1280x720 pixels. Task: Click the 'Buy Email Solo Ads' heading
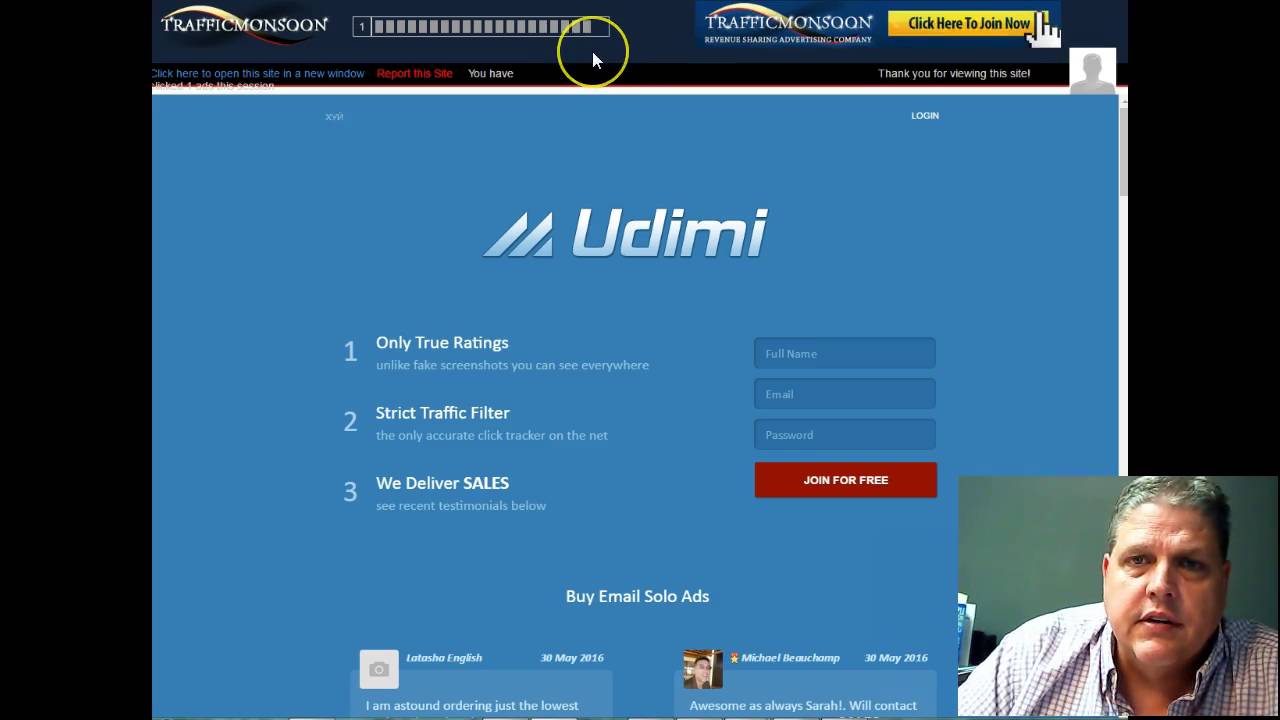[637, 596]
